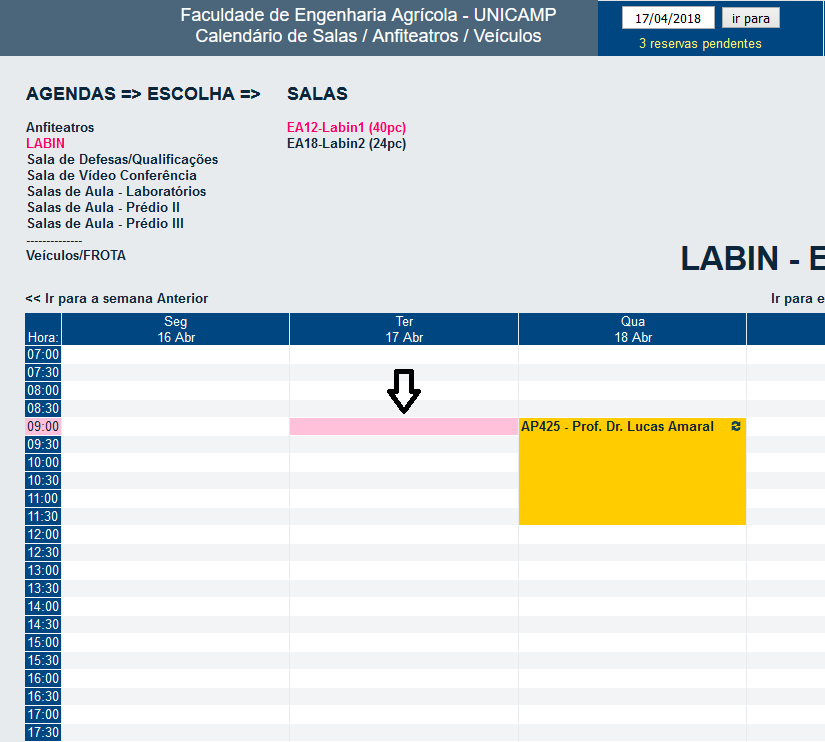The width and height of the screenshot is (825, 742).
Task: Select the Anfiteatros agenda
Action: coord(60,127)
